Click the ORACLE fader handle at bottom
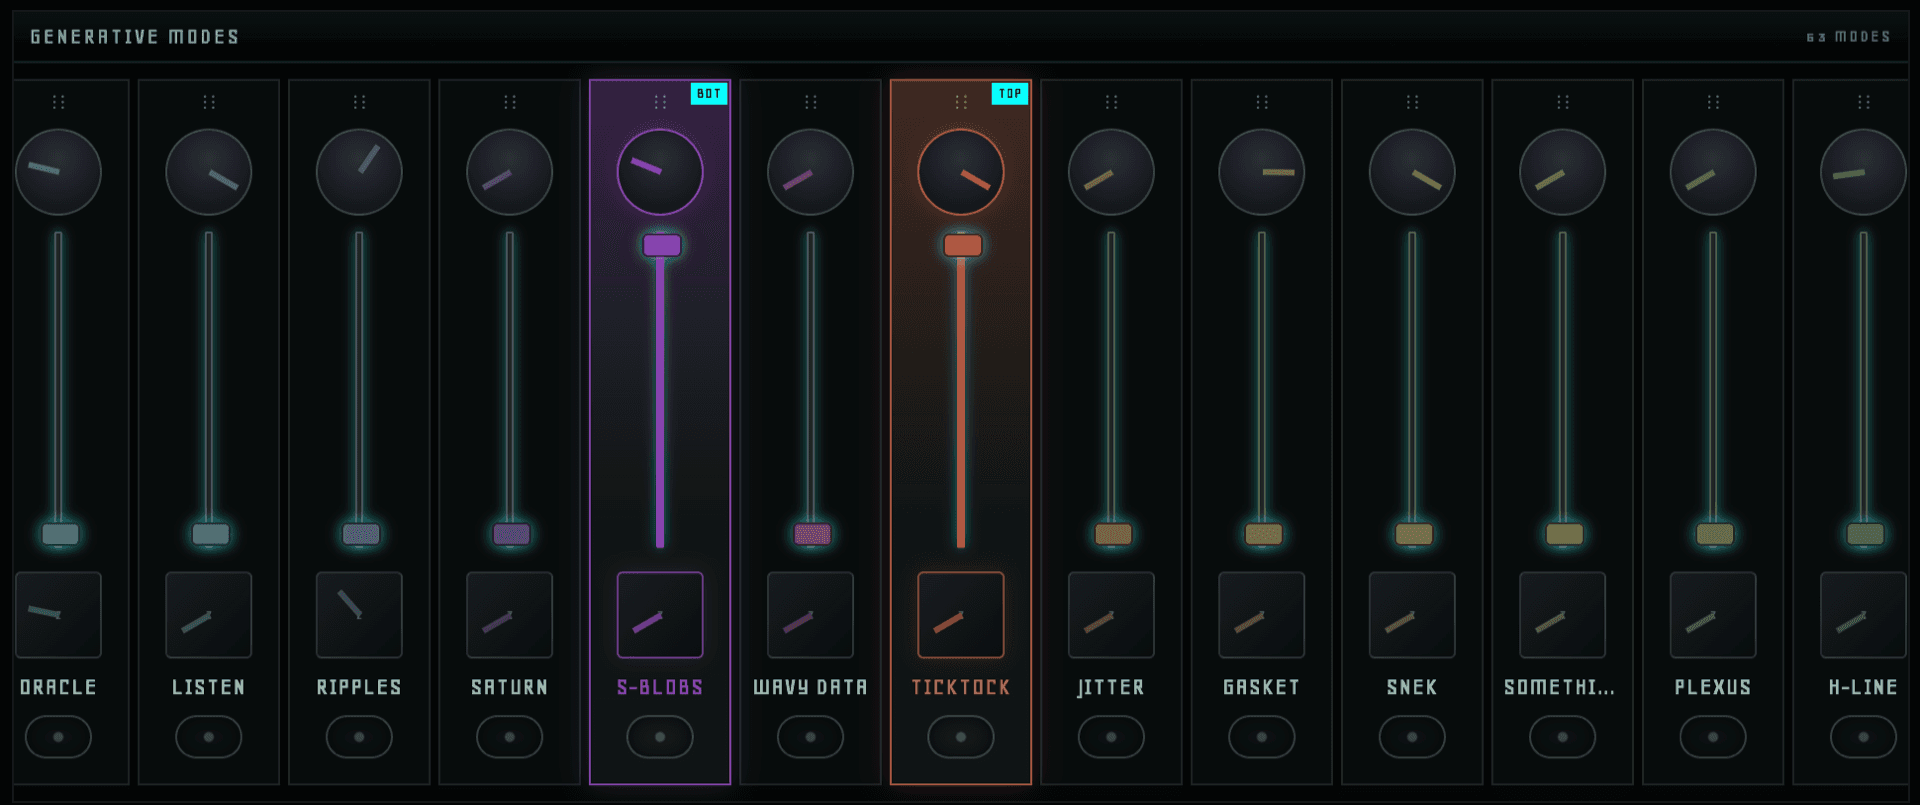The image size is (1920, 805). pos(60,534)
